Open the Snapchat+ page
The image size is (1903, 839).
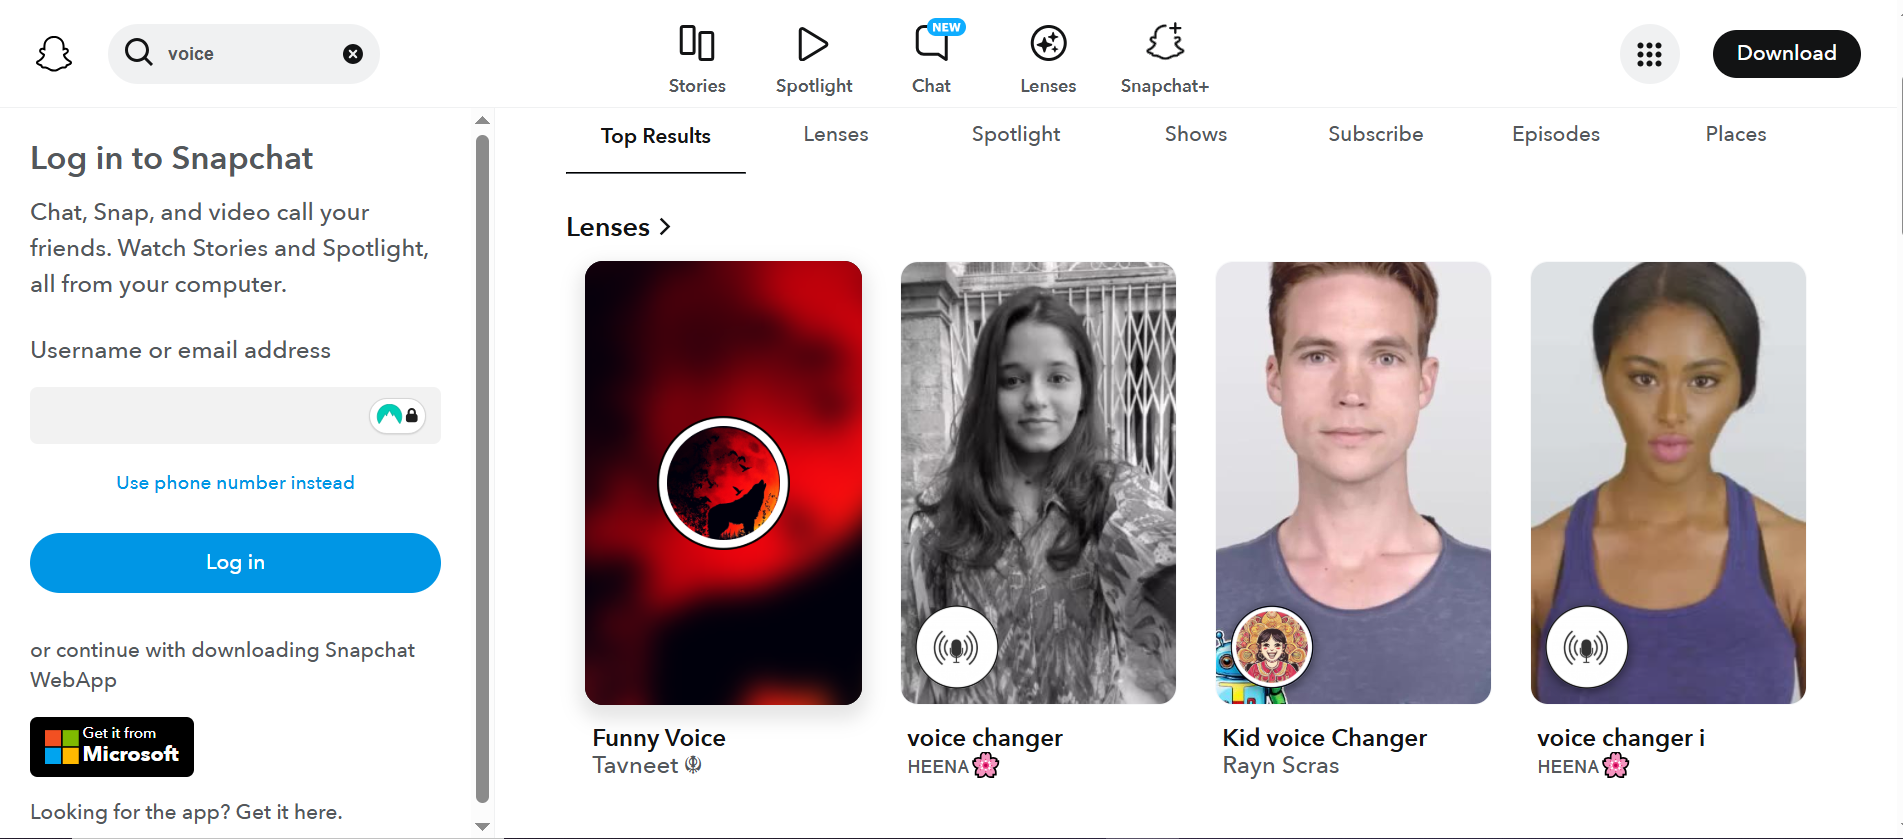pyautogui.click(x=1165, y=58)
